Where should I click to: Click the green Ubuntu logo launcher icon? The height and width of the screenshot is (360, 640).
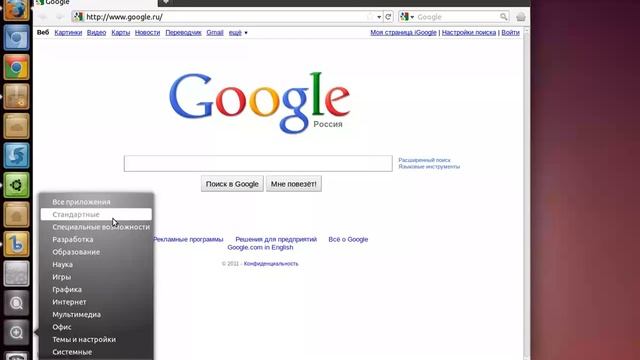point(16,185)
